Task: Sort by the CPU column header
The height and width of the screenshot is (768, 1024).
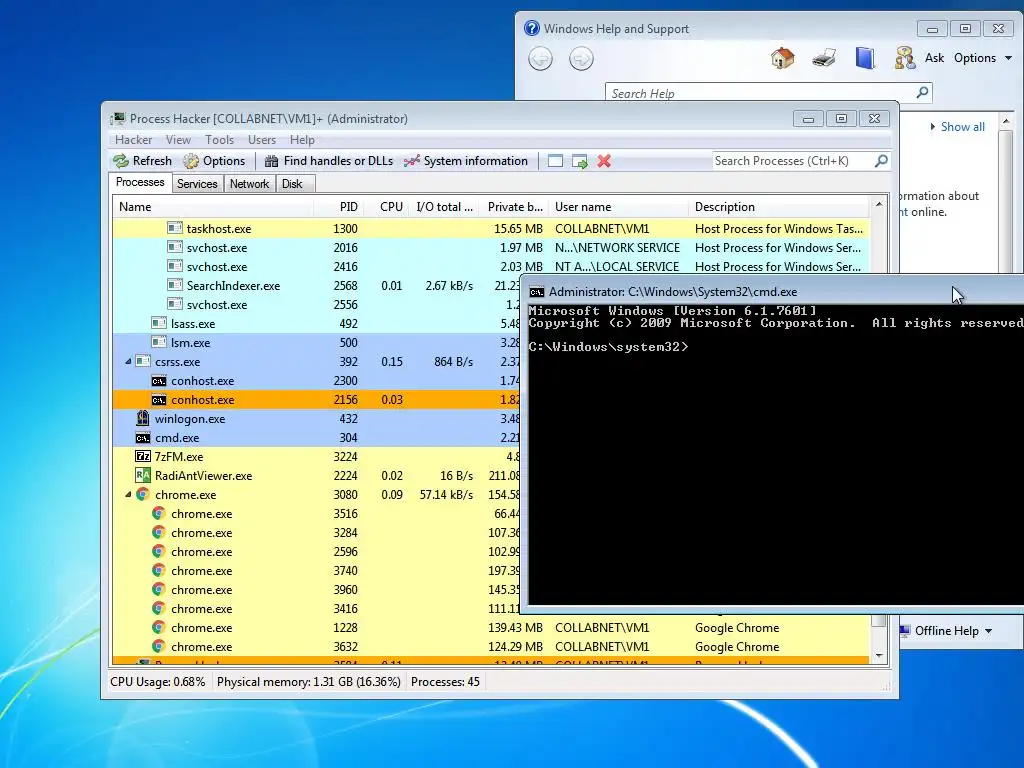Action: 389,207
